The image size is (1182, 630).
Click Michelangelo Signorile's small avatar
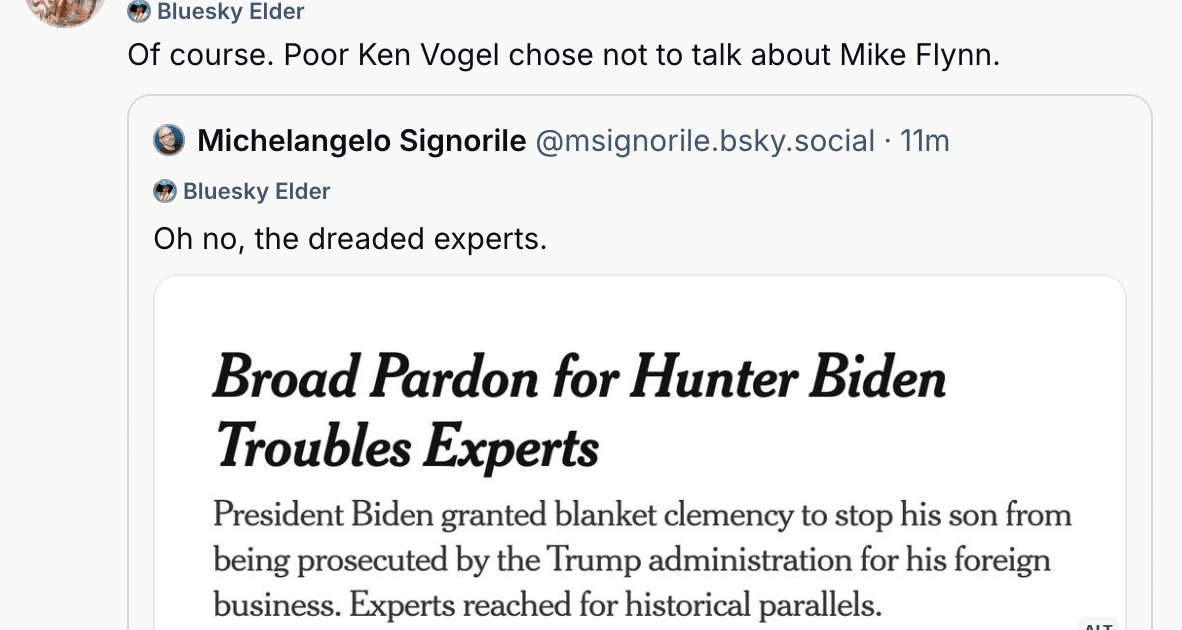(x=169, y=140)
